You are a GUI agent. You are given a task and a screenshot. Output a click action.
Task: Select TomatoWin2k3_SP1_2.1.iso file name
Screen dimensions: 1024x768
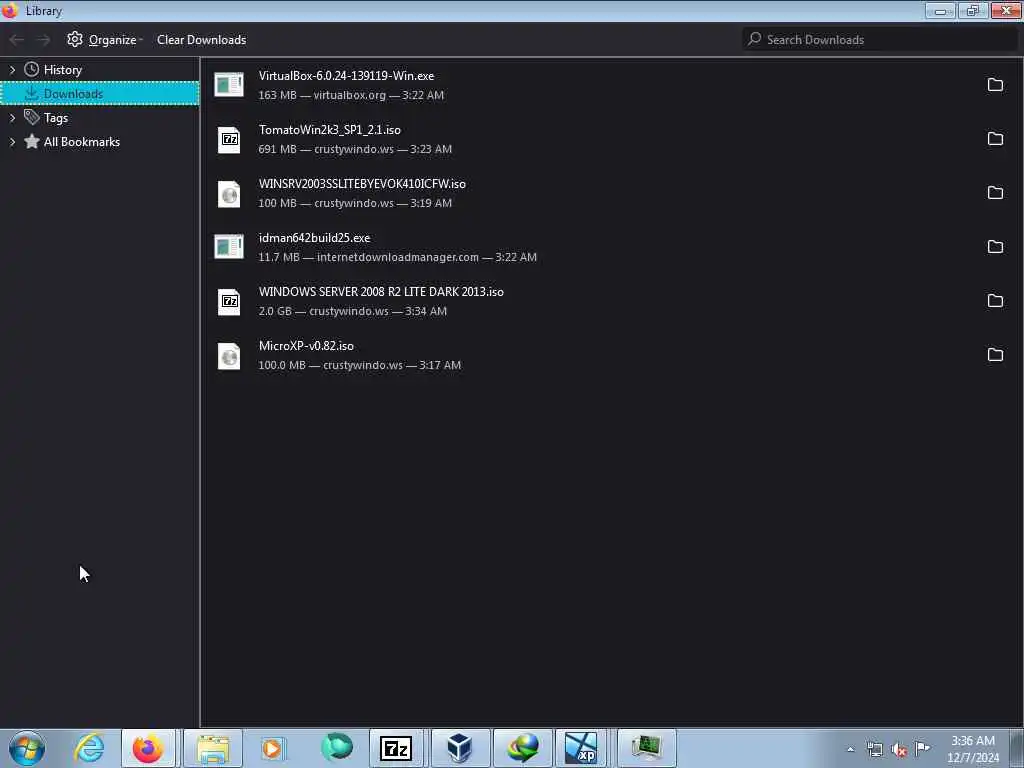329,130
